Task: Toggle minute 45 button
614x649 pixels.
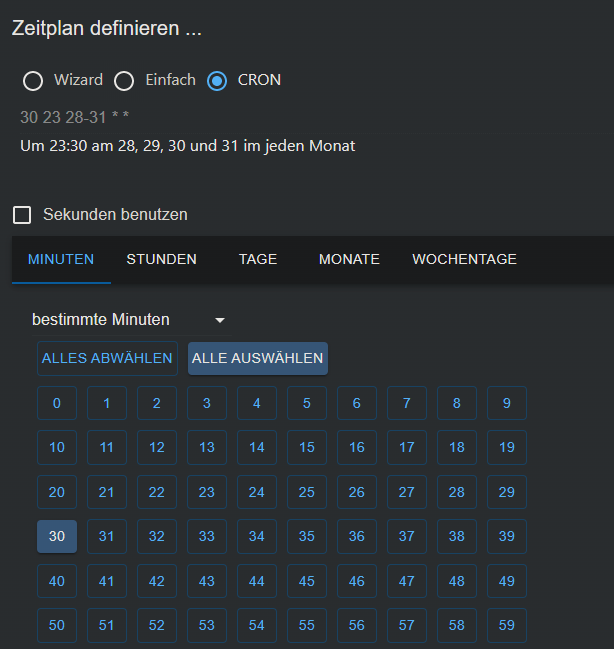Action: point(307,581)
